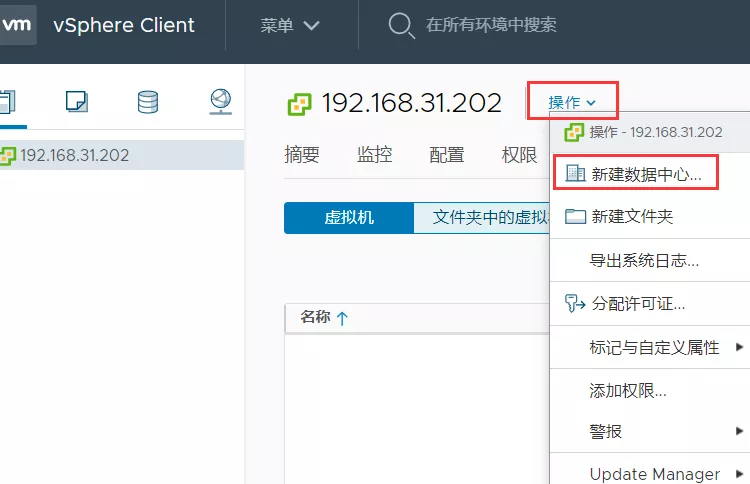The height and width of the screenshot is (484, 750).
Task: Open the 菜单 dropdown in the top bar
Action: point(290,26)
